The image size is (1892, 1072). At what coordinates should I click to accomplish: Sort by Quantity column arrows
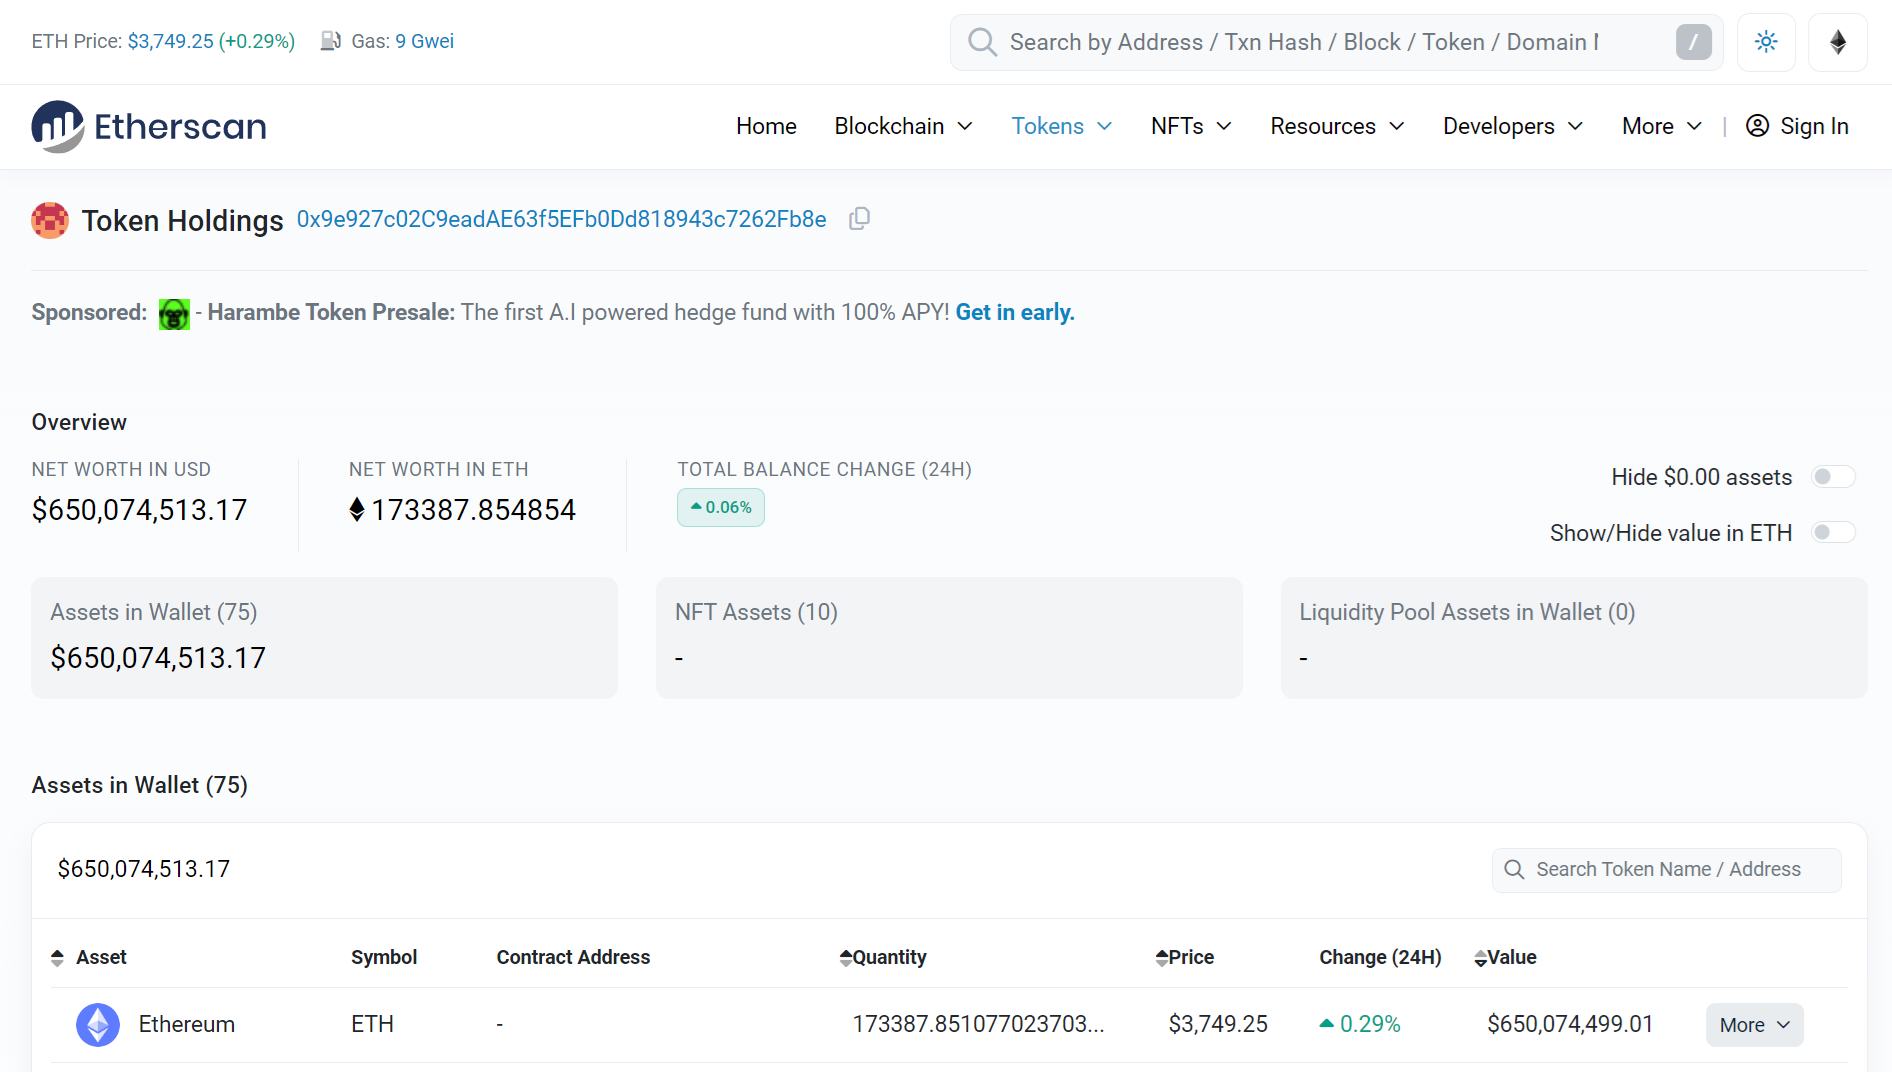[846, 958]
